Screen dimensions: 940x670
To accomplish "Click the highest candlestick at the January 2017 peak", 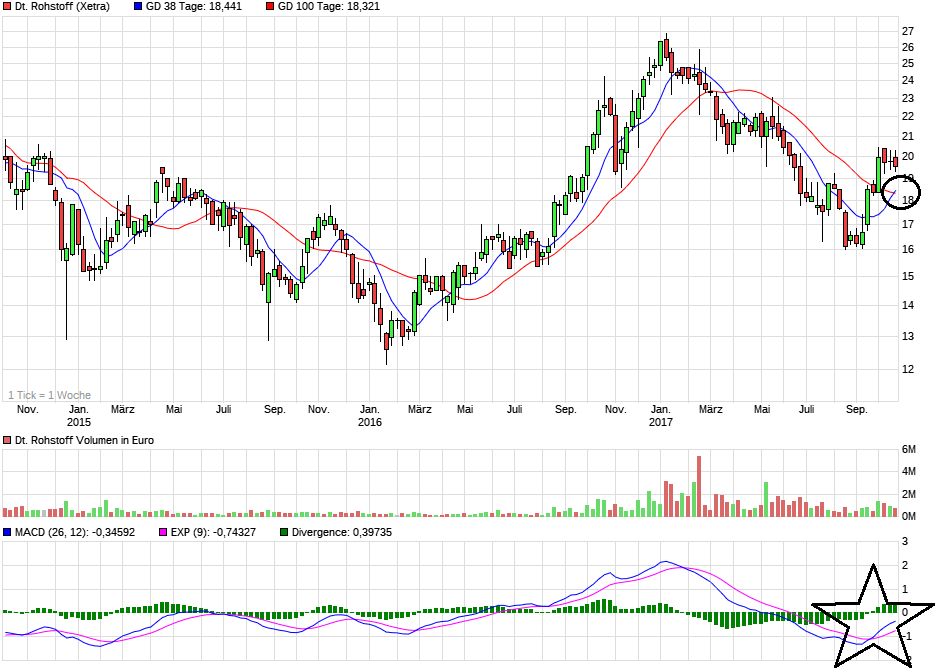I will point(666,48).
